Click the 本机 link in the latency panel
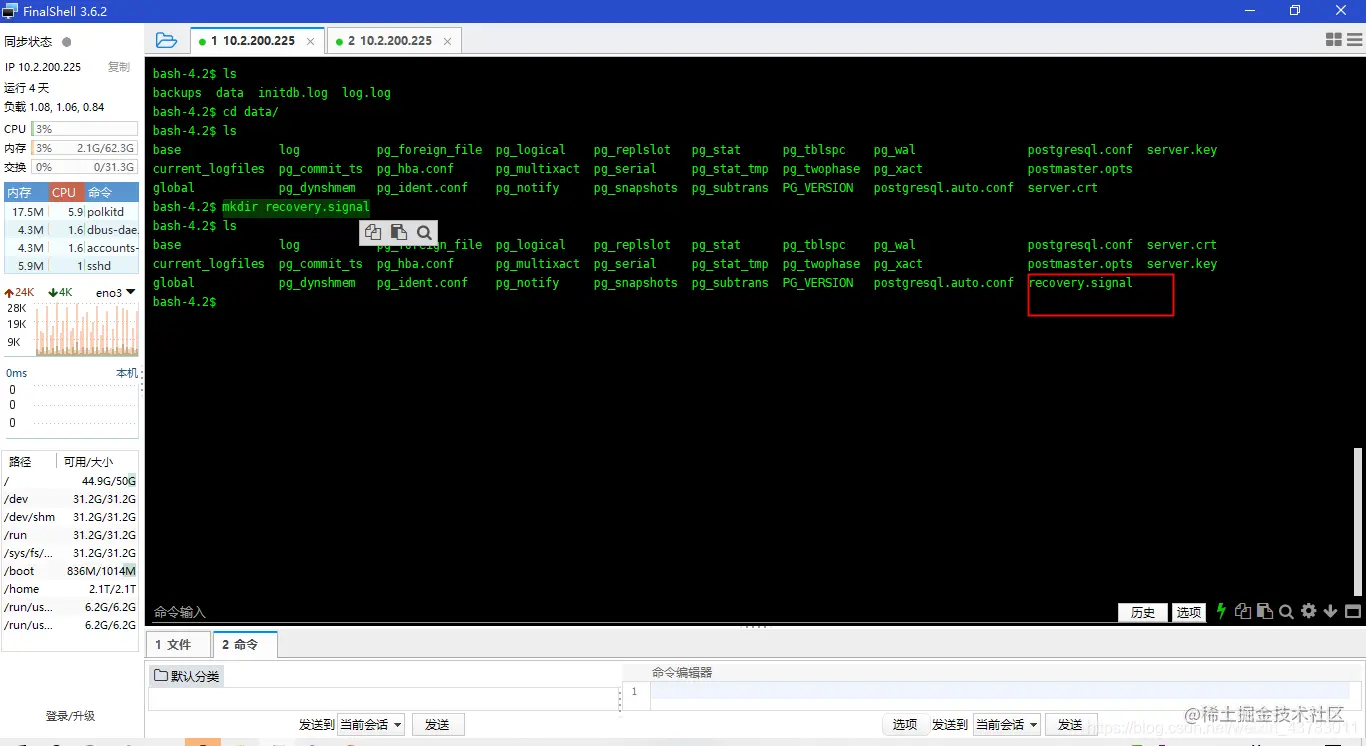 [x=127, y=373]
